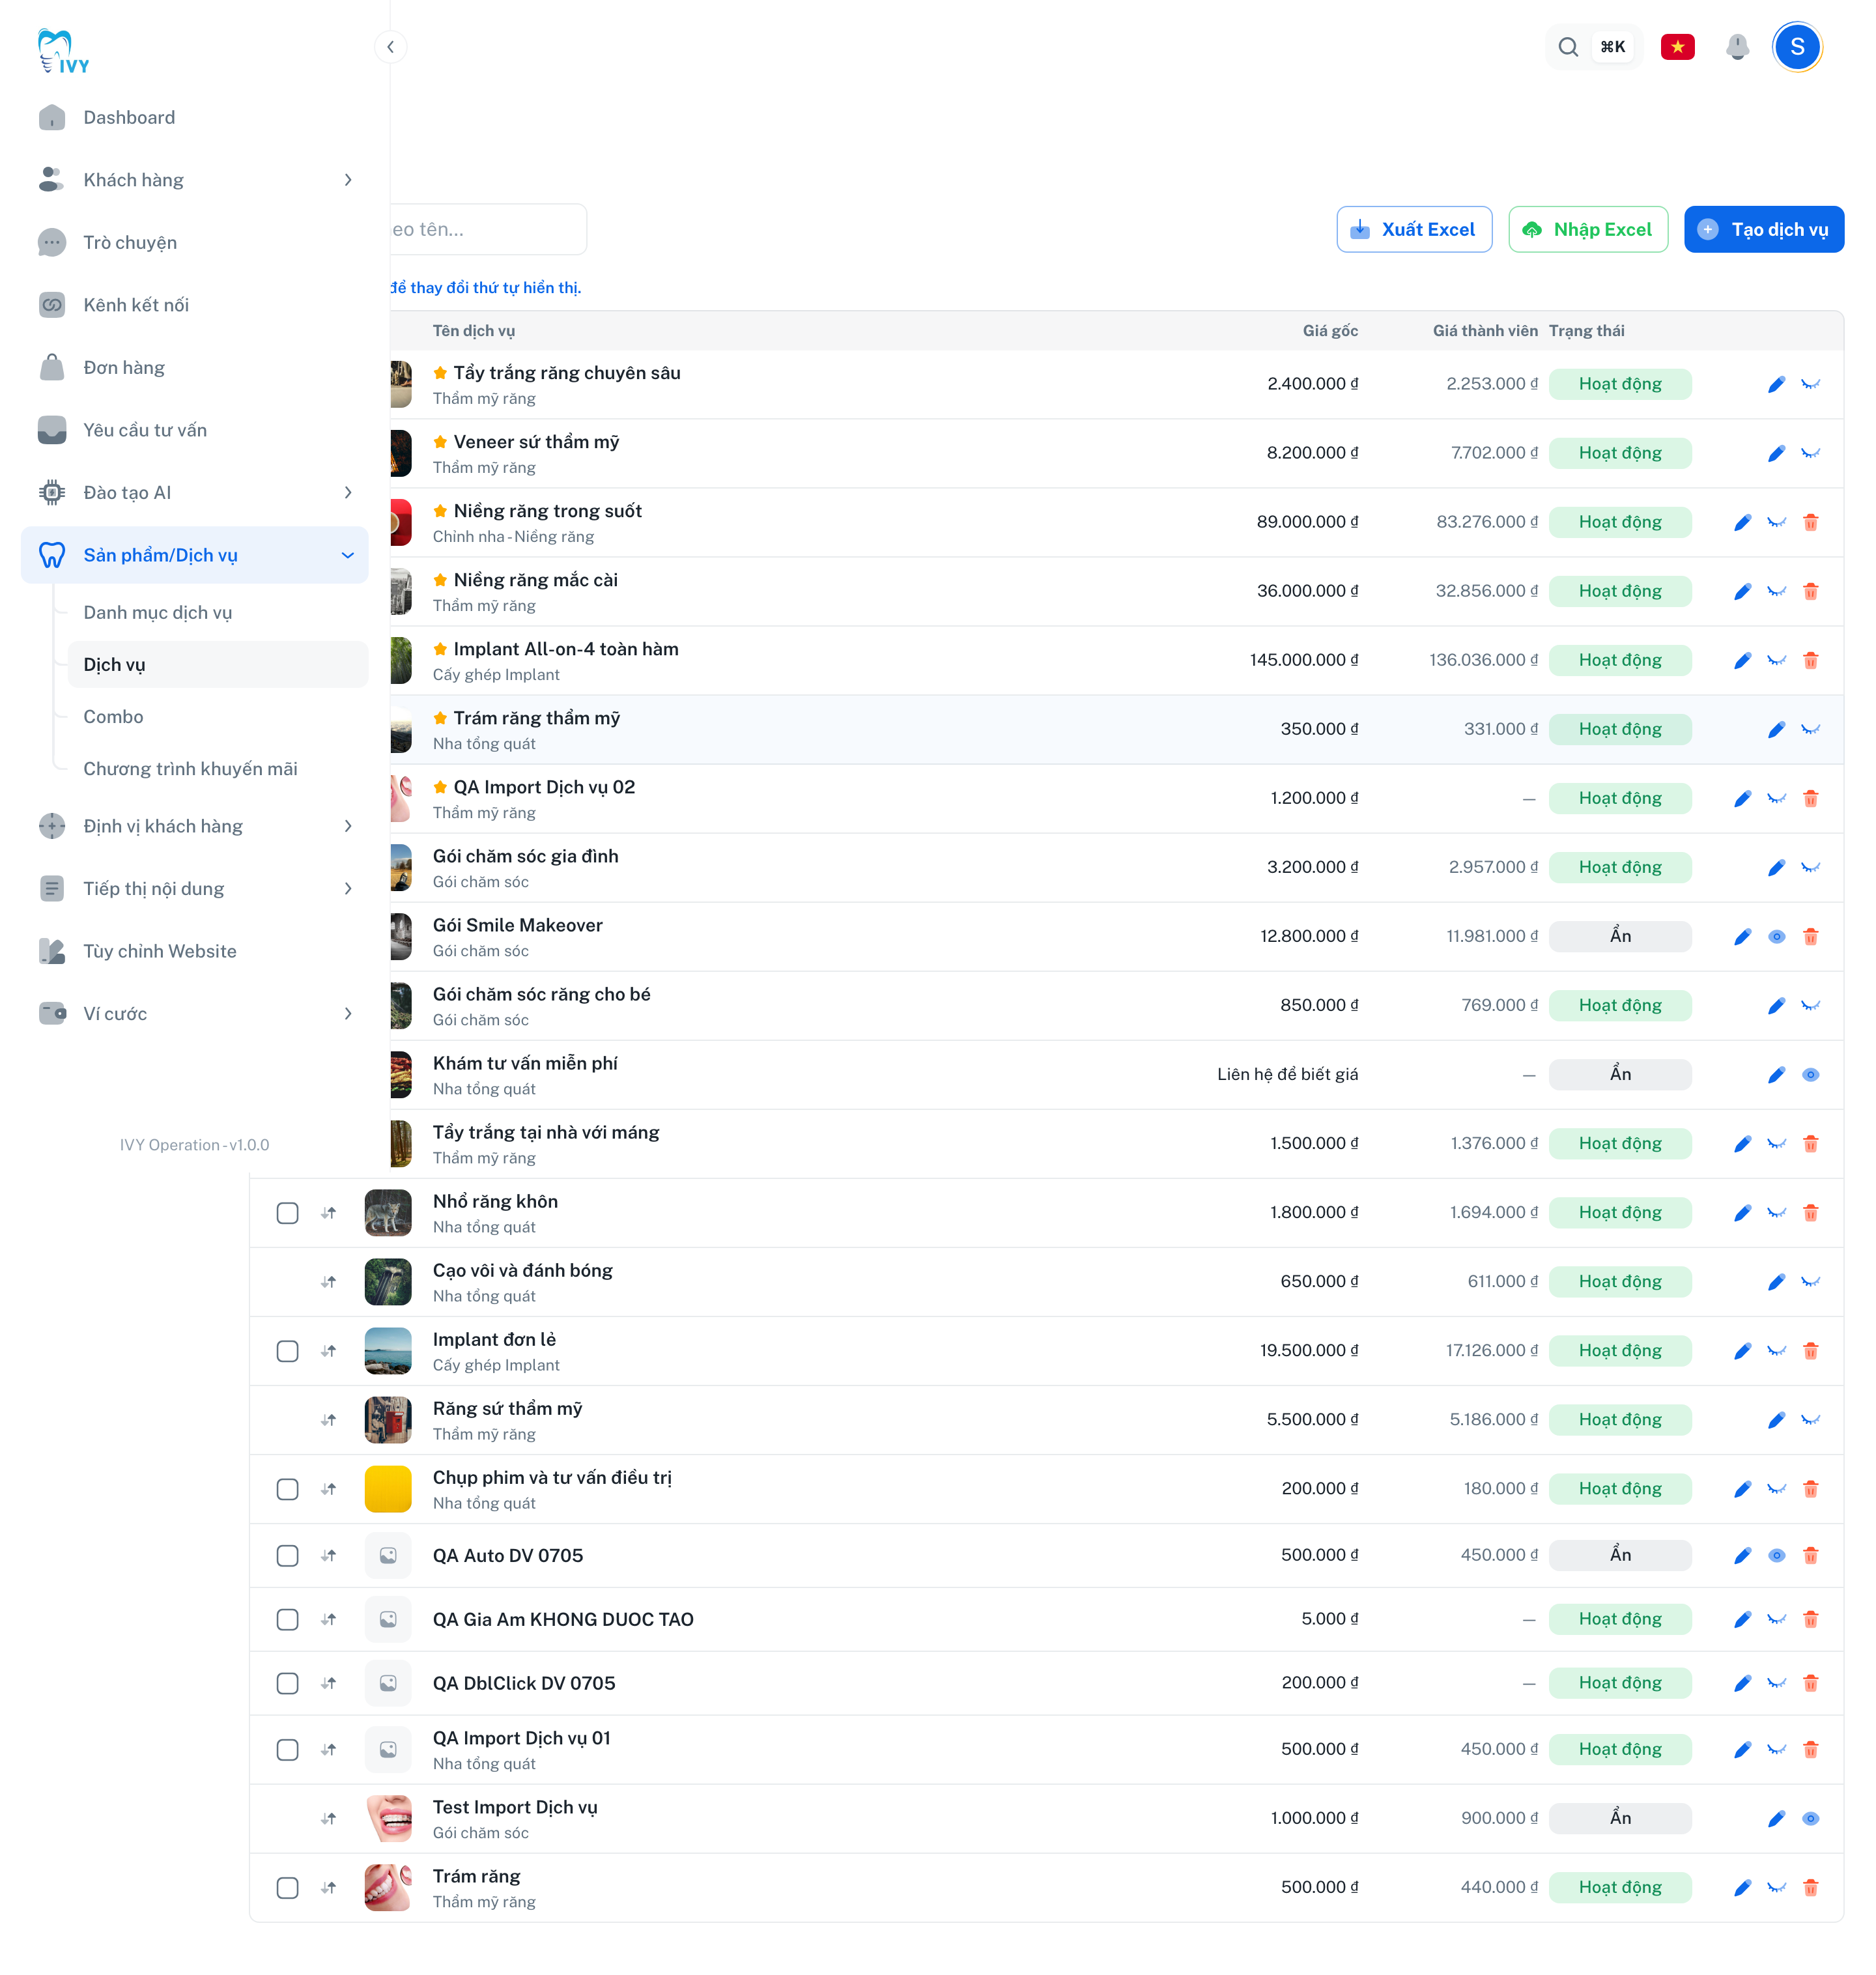1876x1975 pixels.
Task: Open the notification bell
Action: [x=1737, y=47]
